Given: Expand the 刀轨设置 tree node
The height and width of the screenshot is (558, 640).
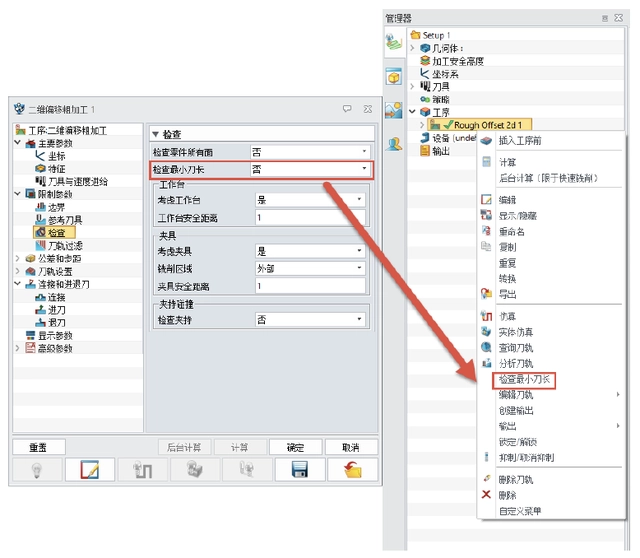Looking at the screenshot, I should pos(18,271).
